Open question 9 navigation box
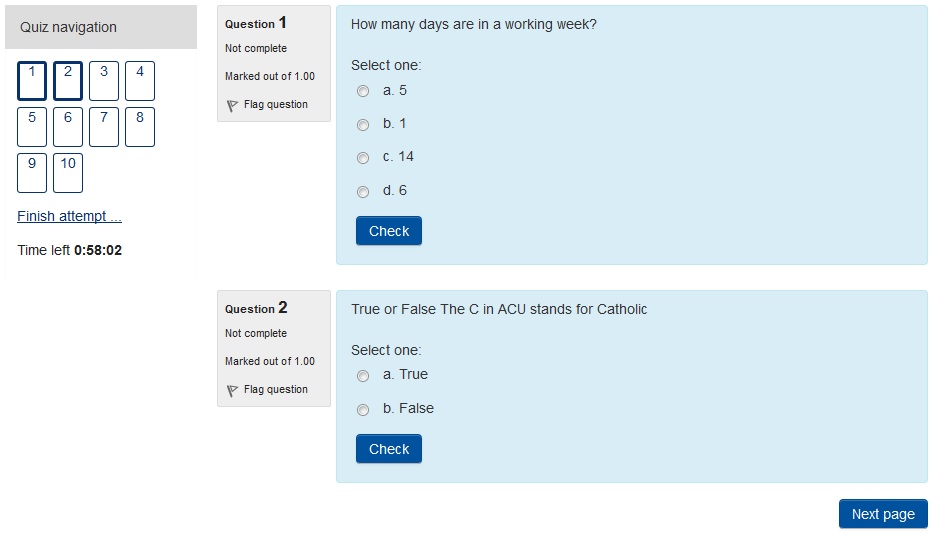Viewport: 934px width, 534px height. pyautogui.click(x=32, y=173)
